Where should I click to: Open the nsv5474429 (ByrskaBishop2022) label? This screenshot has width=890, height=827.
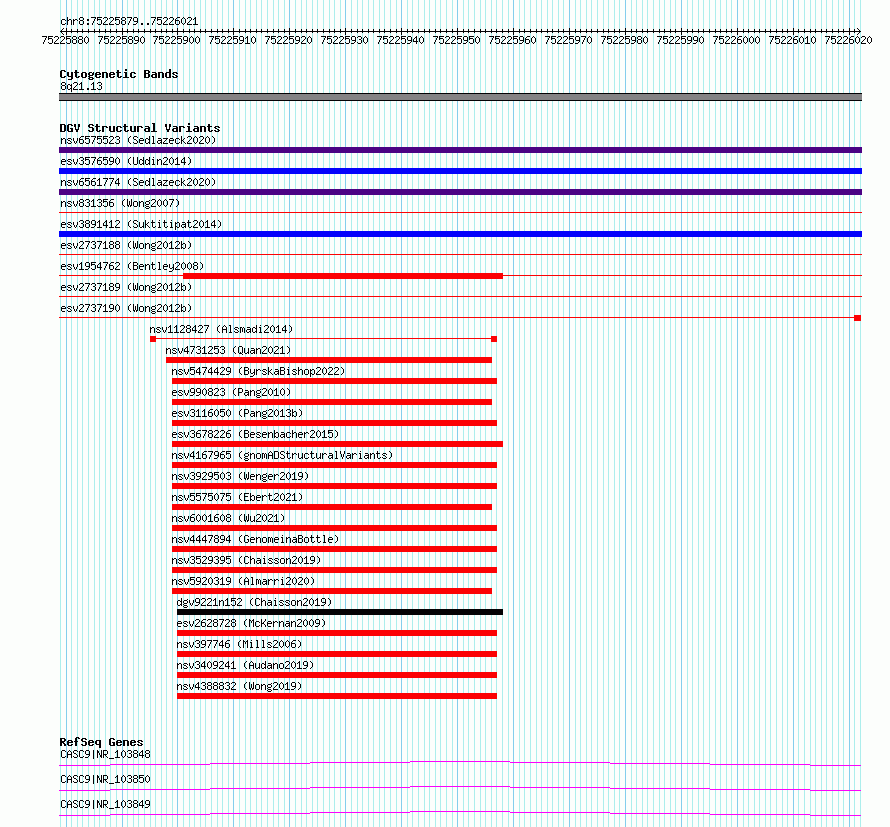coord(258,371)
